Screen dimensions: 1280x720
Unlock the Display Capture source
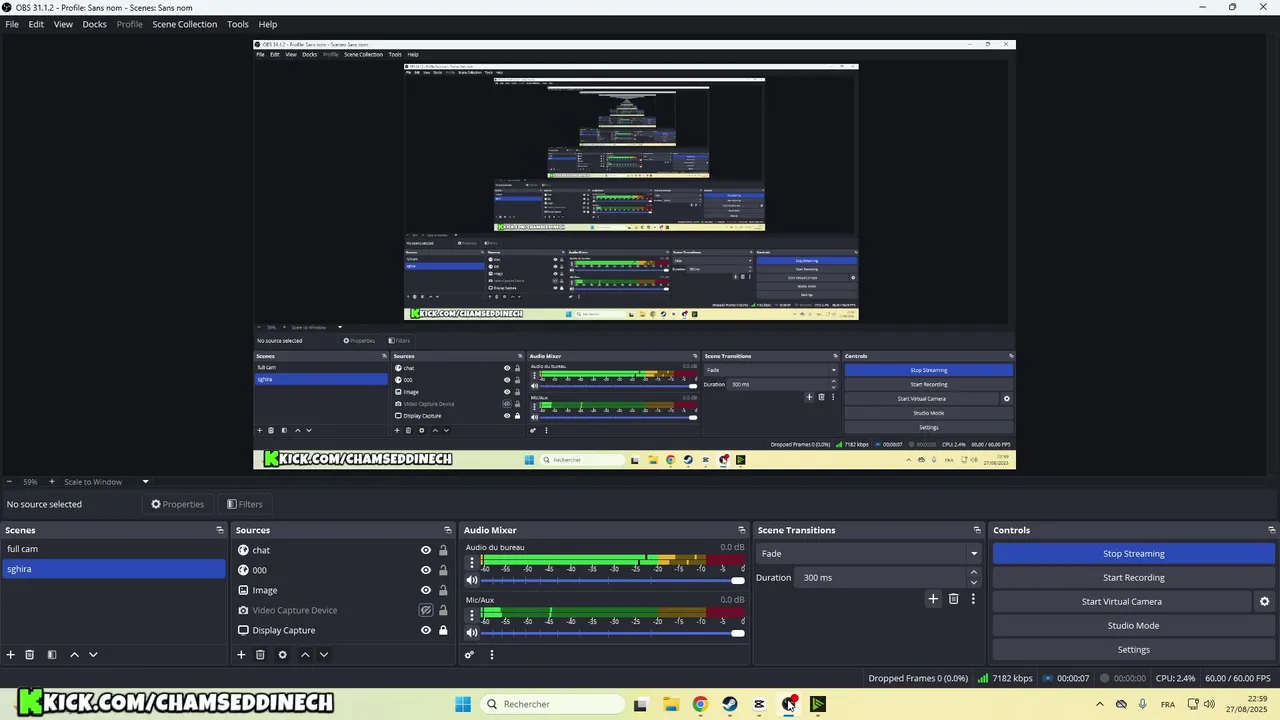[443, 630]
